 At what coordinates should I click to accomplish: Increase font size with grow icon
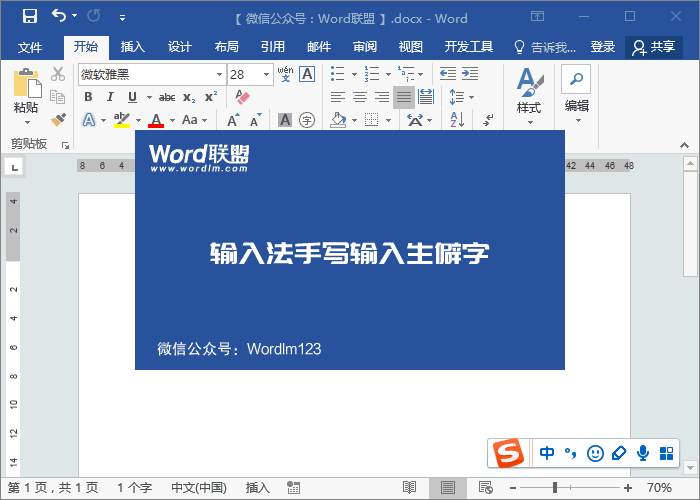(x=233, y=120)
